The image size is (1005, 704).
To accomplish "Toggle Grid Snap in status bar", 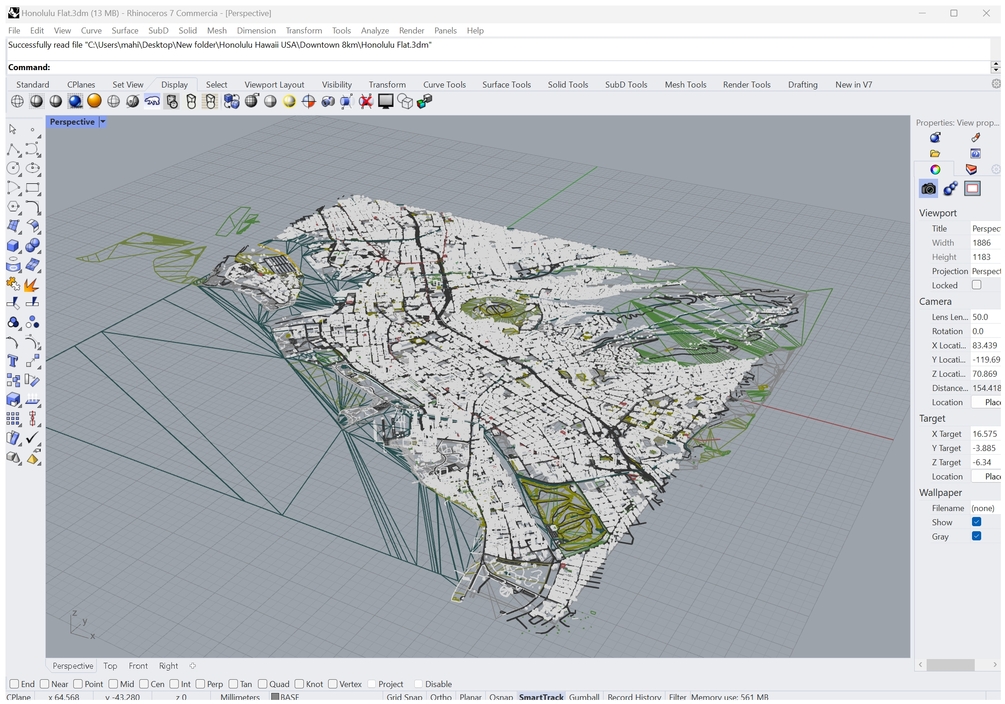I will 404,697.
